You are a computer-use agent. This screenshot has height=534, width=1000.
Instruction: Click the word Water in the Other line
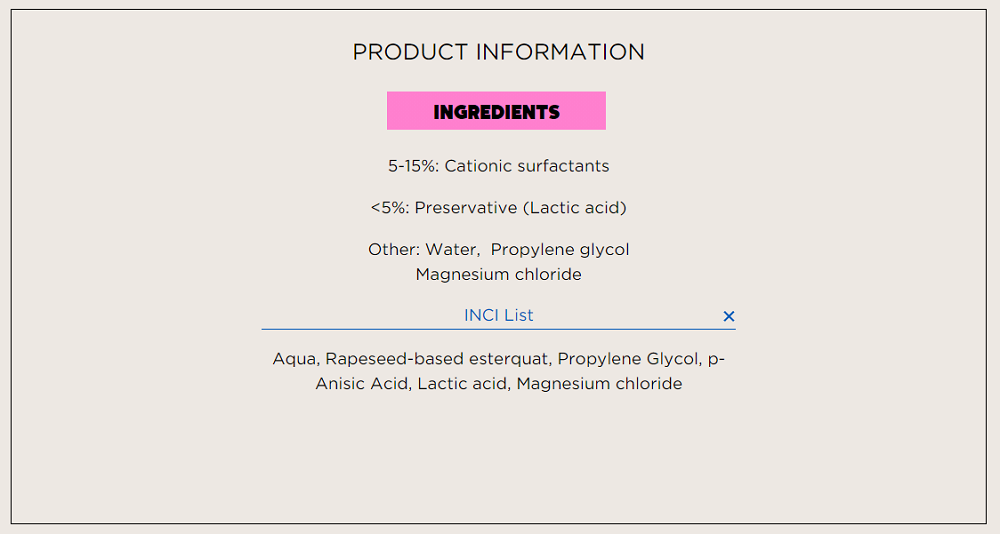coord(452,249)
